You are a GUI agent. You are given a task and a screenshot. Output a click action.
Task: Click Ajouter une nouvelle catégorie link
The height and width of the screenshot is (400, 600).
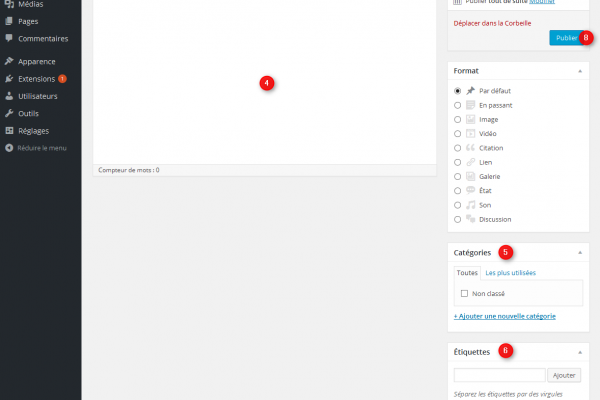point(504,316)
